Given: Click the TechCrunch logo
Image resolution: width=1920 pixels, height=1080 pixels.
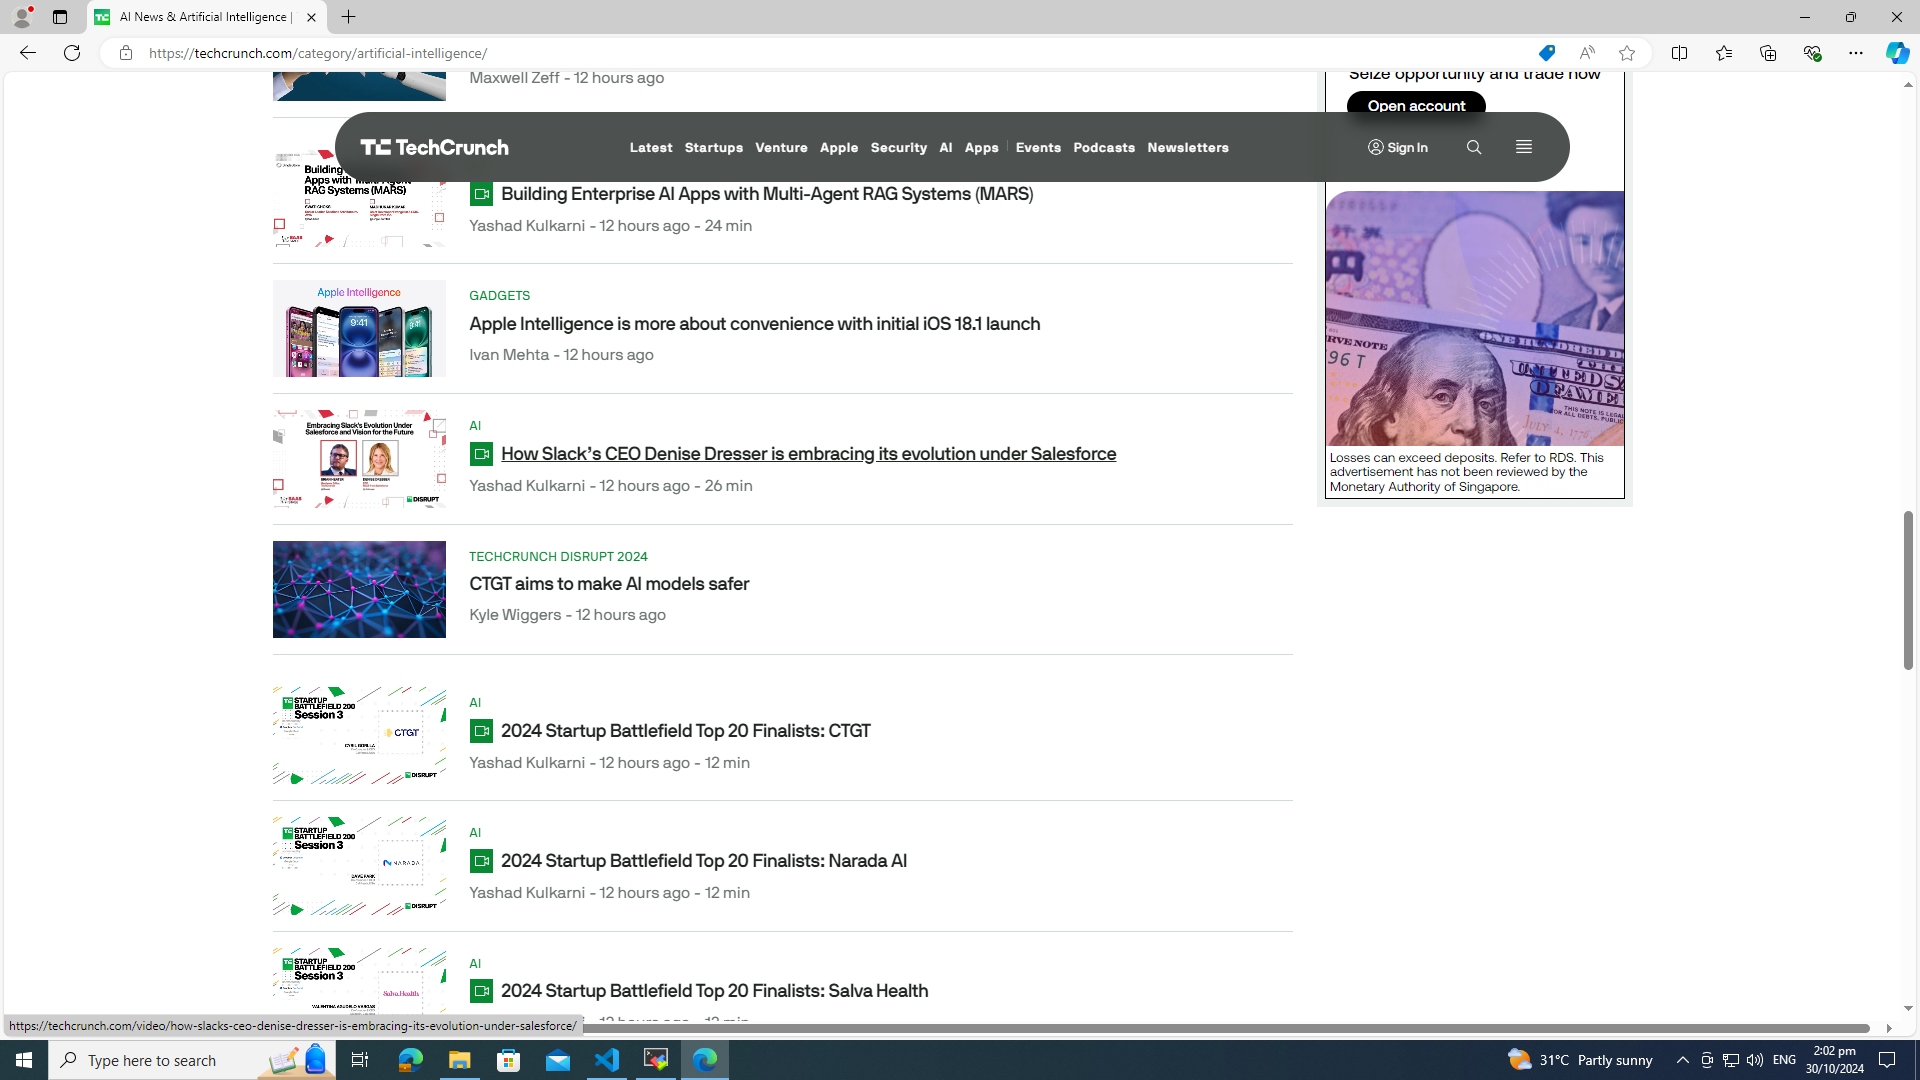Looking at the screenshot, I should (x=434, y=147).
